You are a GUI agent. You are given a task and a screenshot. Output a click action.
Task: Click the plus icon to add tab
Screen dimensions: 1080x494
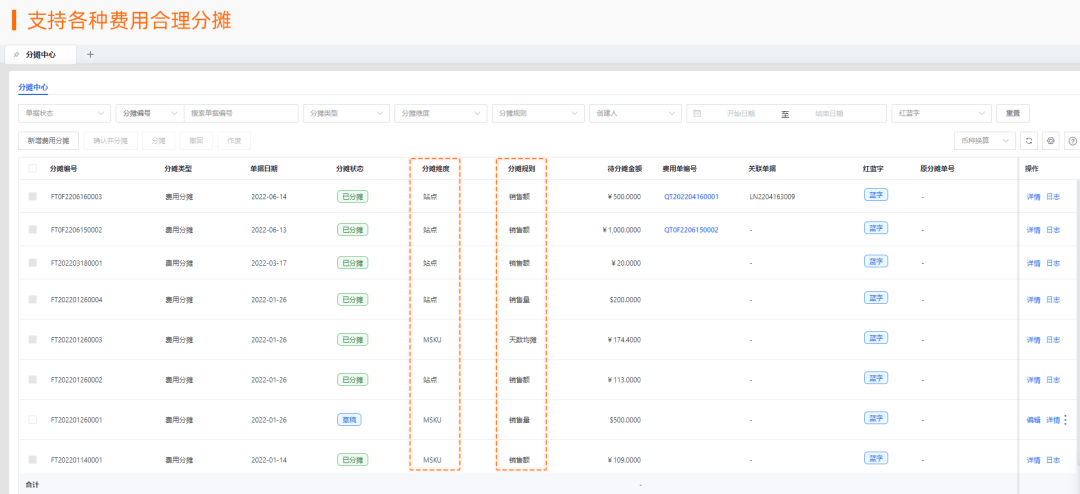tap(90, 54)
